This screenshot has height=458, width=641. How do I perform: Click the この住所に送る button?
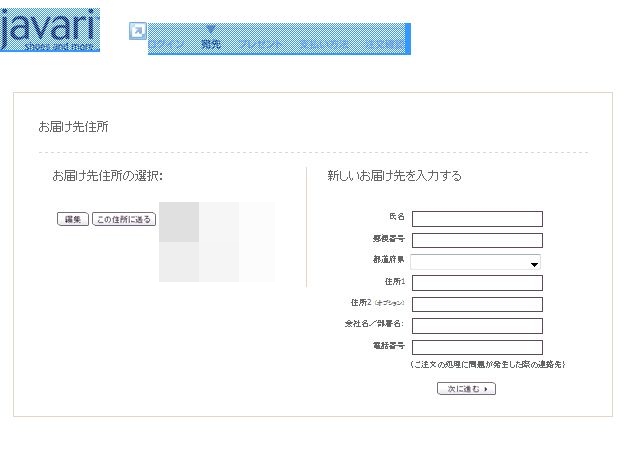pos(124,219)
